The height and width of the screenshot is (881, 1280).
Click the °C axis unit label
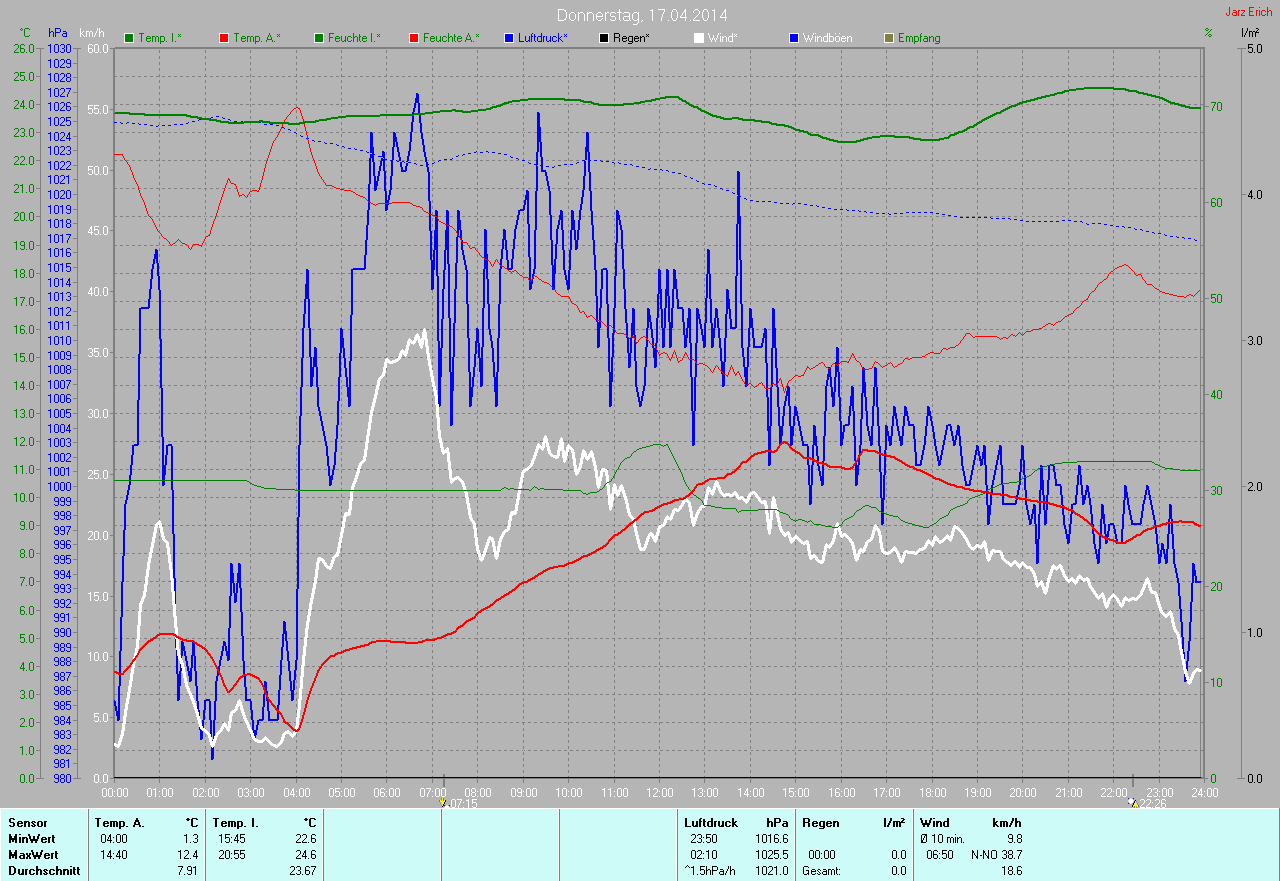tap(25, 33)
